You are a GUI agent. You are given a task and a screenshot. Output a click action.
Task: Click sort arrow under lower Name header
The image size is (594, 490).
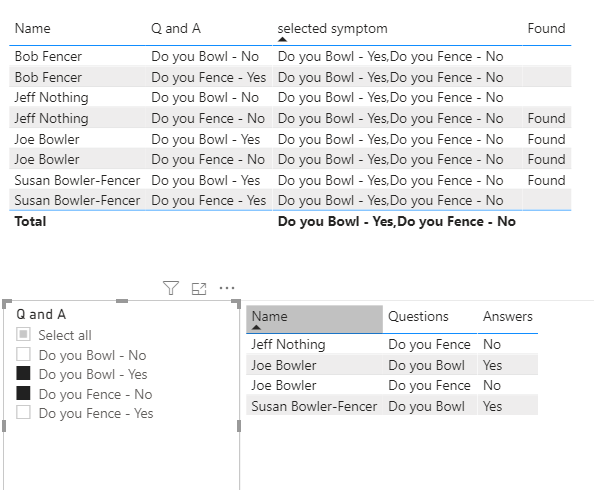[x=256, y=327]
